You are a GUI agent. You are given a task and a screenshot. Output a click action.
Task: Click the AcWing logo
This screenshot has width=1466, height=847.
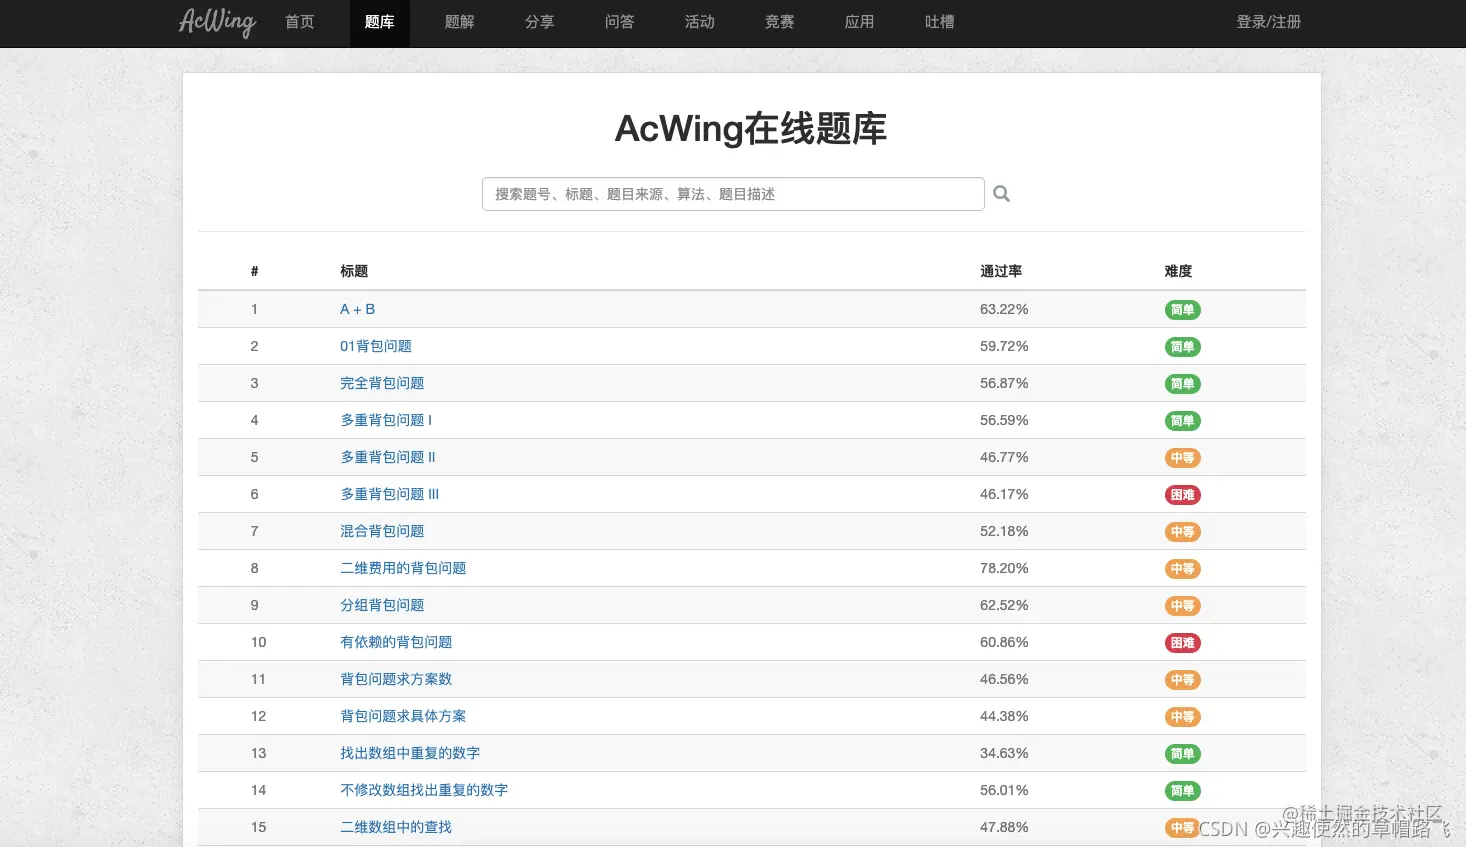coord(217,22)
